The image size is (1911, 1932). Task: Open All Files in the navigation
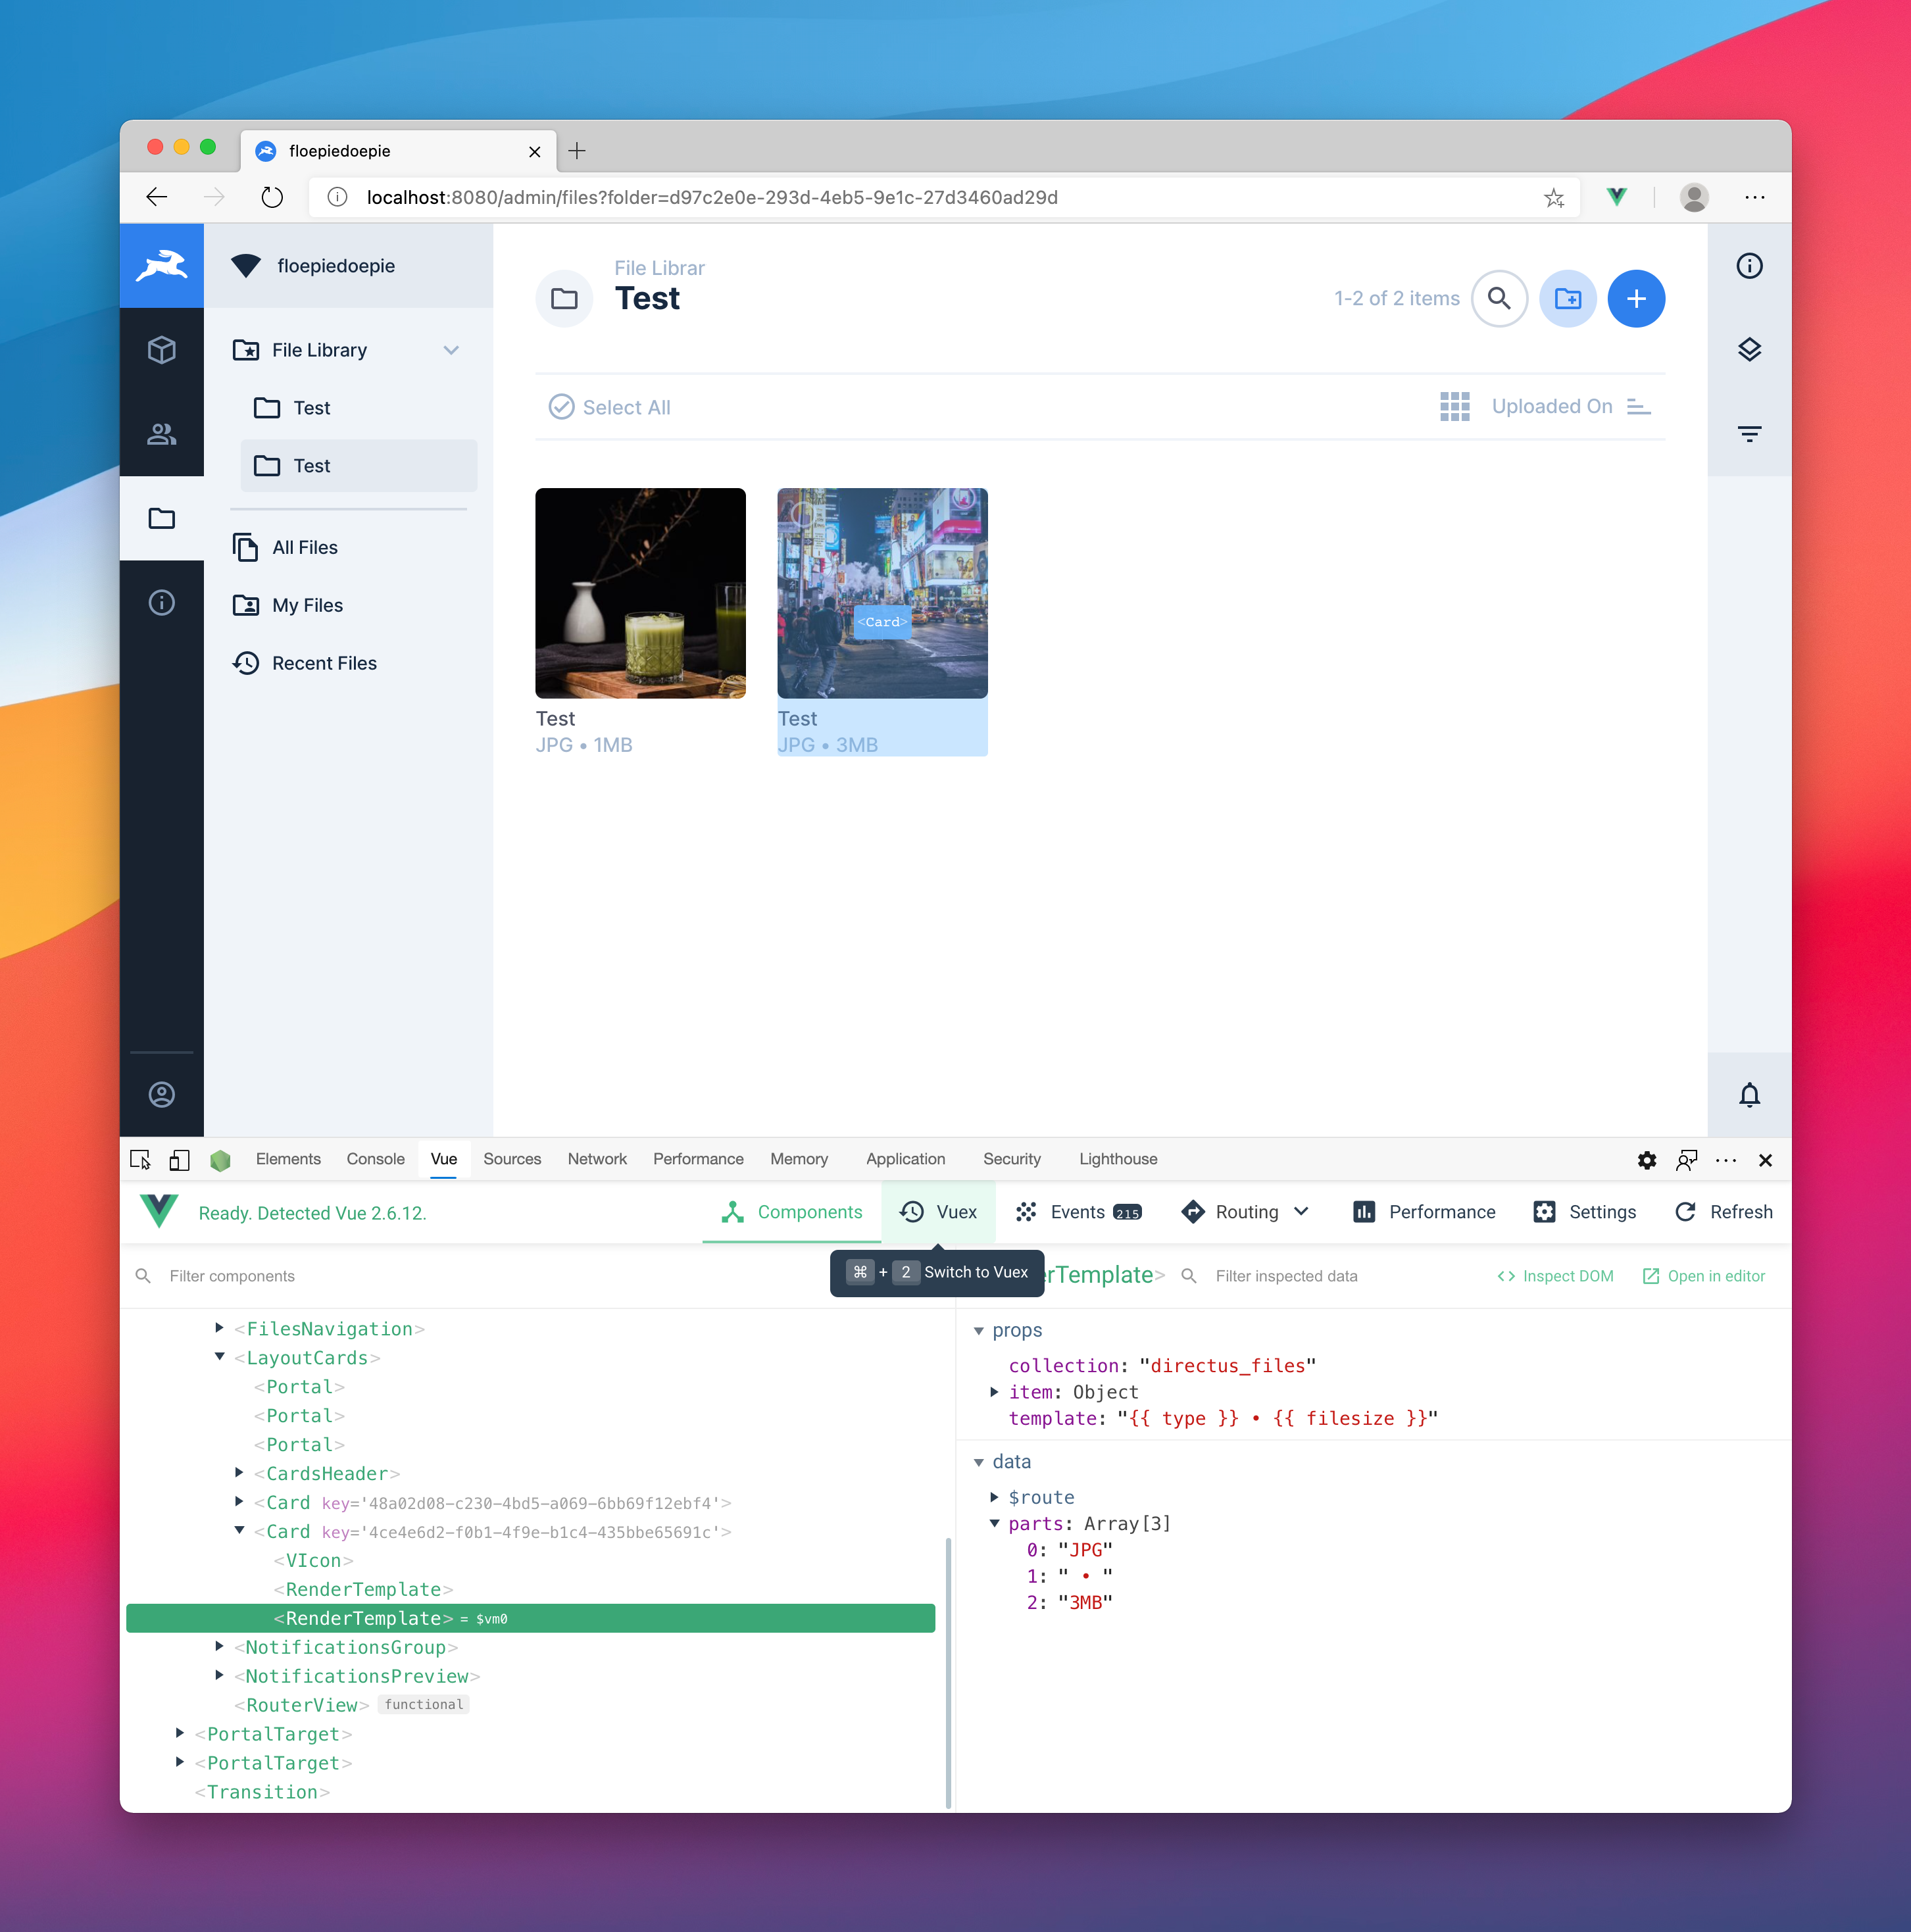pyautogui.click(x=304, y=547)
